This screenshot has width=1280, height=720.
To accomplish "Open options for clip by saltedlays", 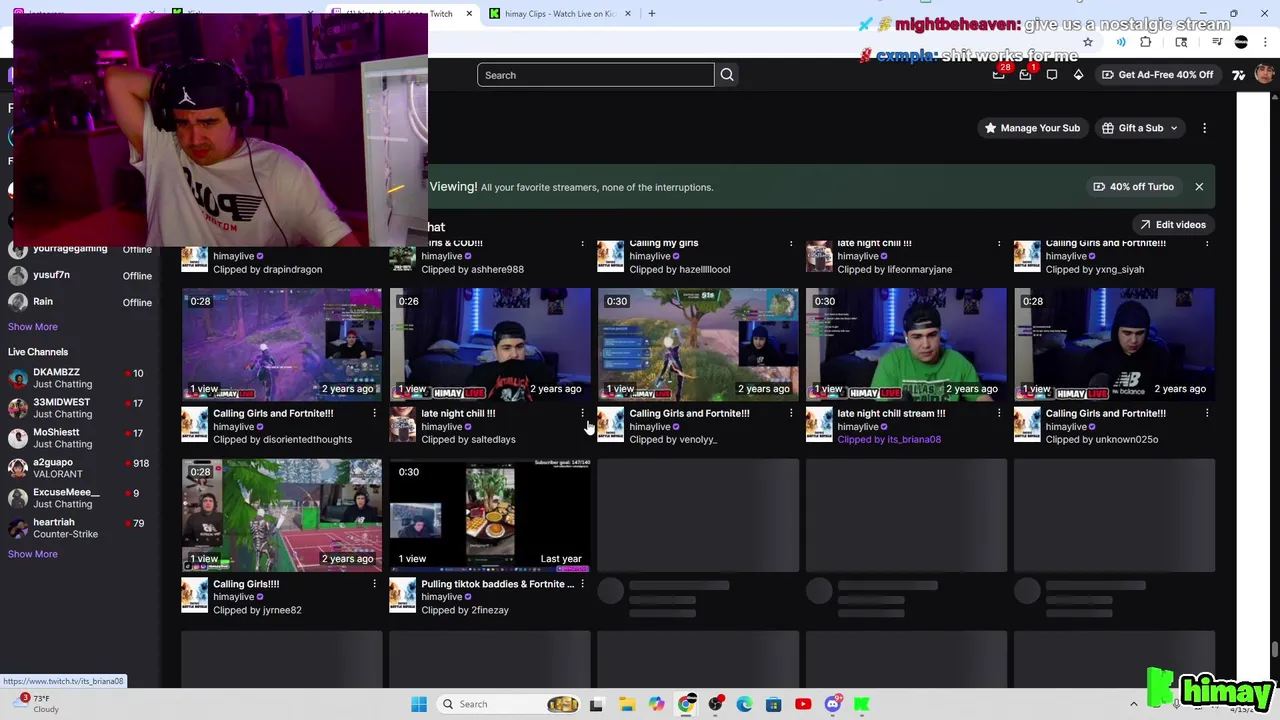I will pos(582,413).
